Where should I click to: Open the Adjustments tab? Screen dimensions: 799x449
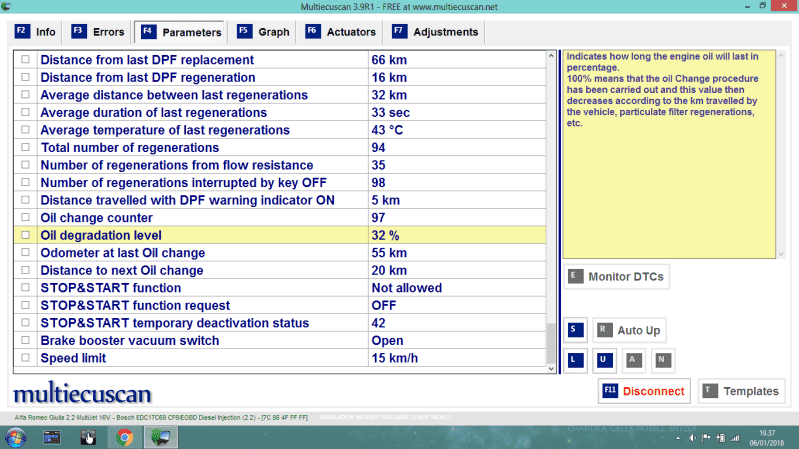click(x=436, y=32)
